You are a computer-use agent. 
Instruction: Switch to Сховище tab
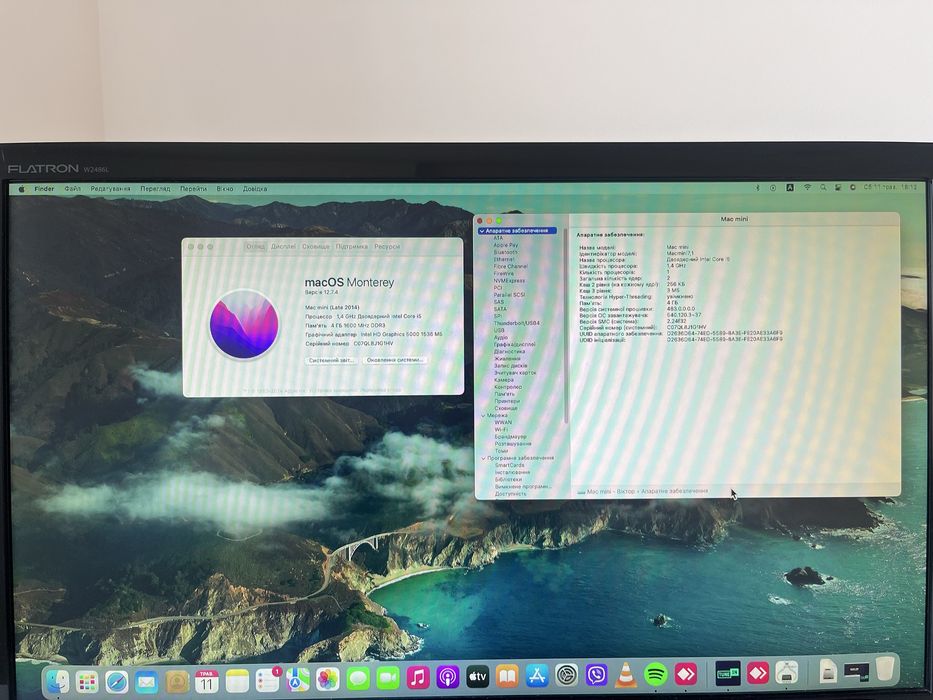tap(315, 246)
